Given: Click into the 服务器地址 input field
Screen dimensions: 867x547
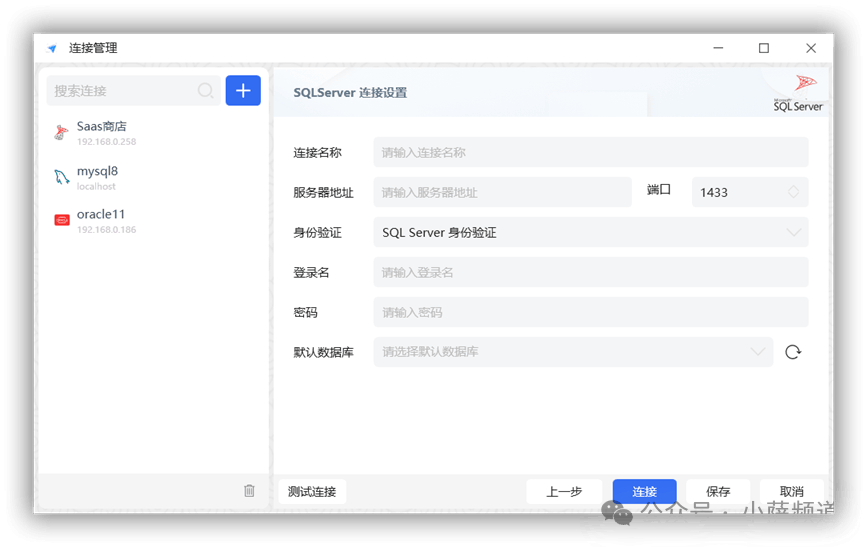Looking at the screenshot, I should pyautogui.click(x=502, y=192).
